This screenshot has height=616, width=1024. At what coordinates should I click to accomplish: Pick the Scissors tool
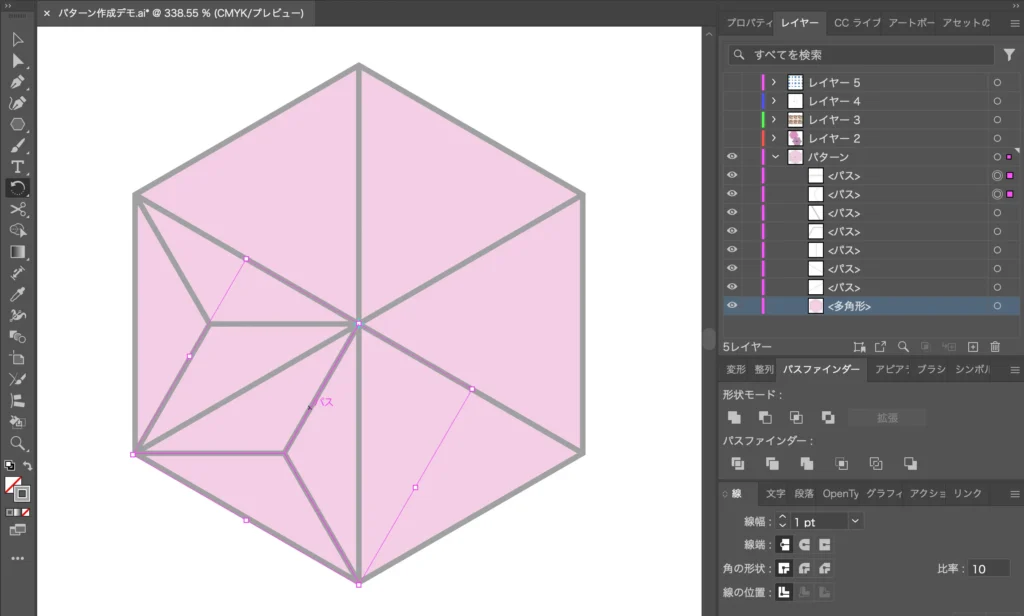[17, 209]
